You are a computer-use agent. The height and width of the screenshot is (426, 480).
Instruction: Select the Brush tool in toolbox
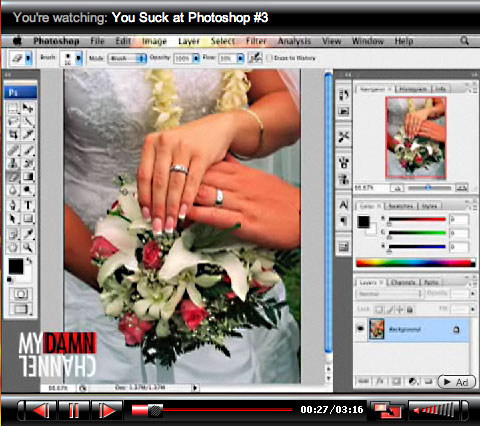(x=28, y=150)
